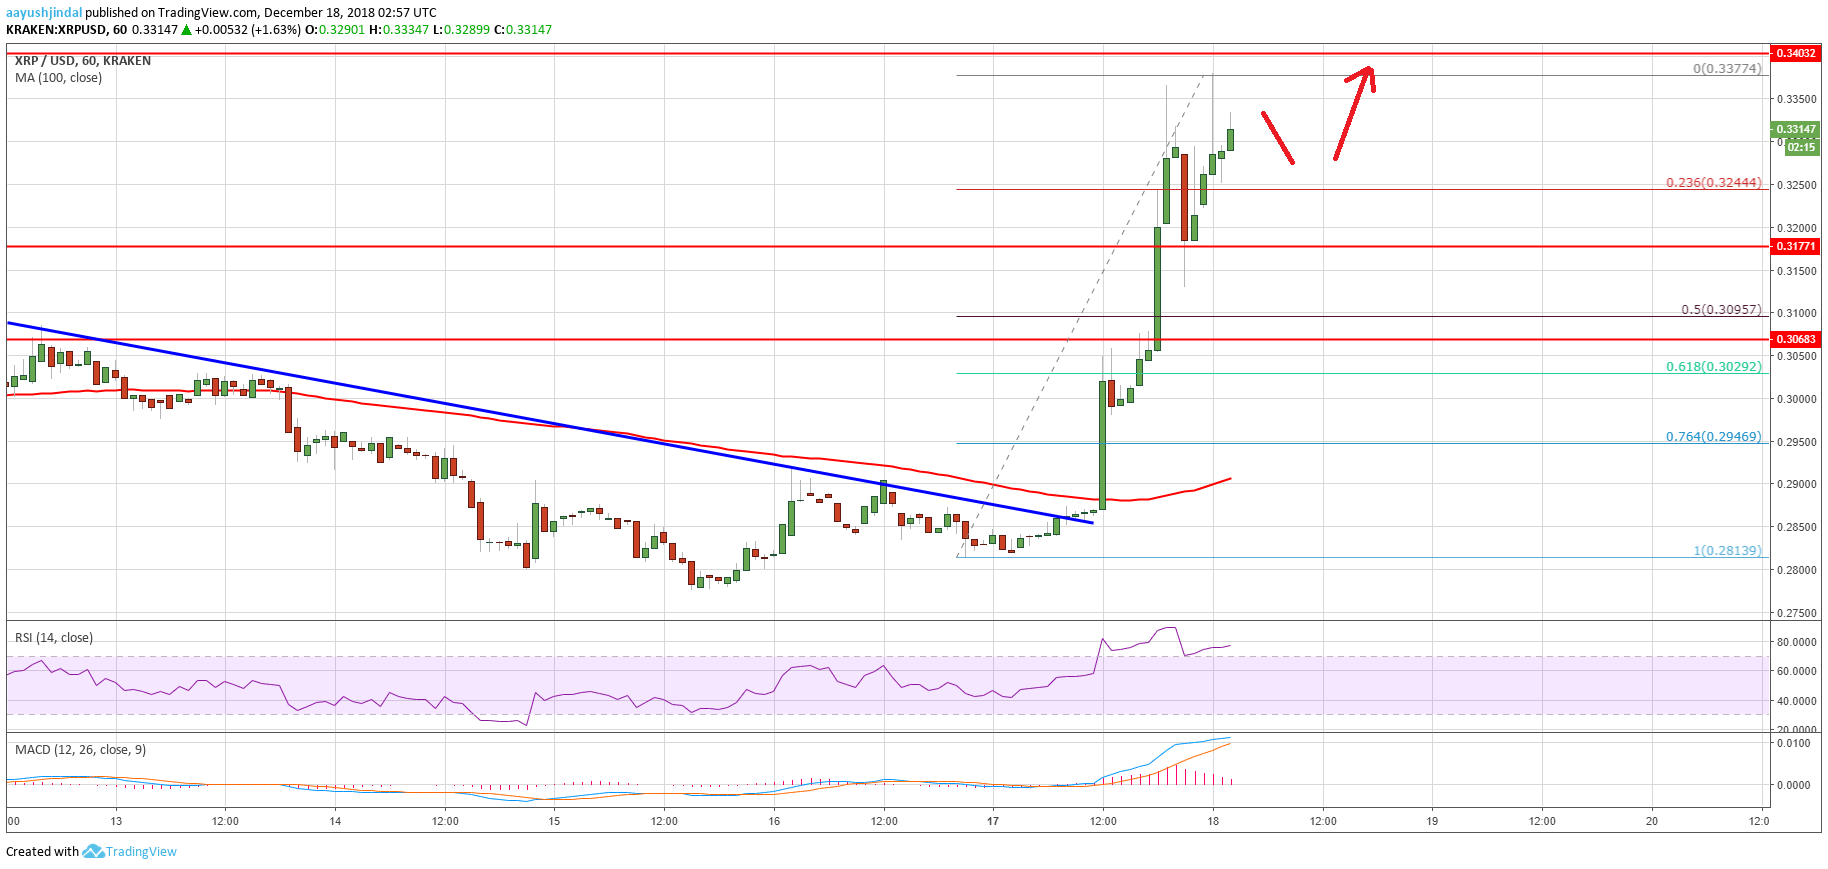
Task: Click the MACD (12, 26, close, 9) label
Action: point(80,750)
